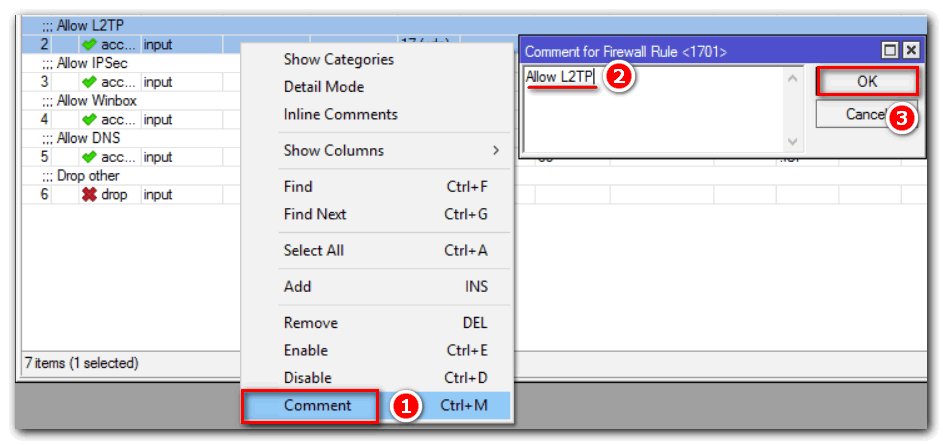Click green accept checkmark on rule 5
The height and width of the screenshot is (445, 943).
(89, 157)
